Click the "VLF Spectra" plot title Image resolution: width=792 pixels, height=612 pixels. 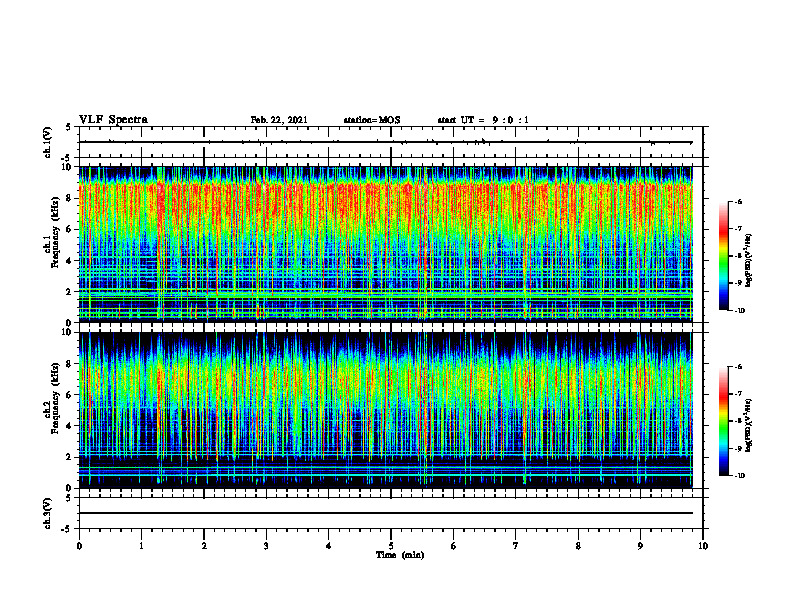coord(113,120)
